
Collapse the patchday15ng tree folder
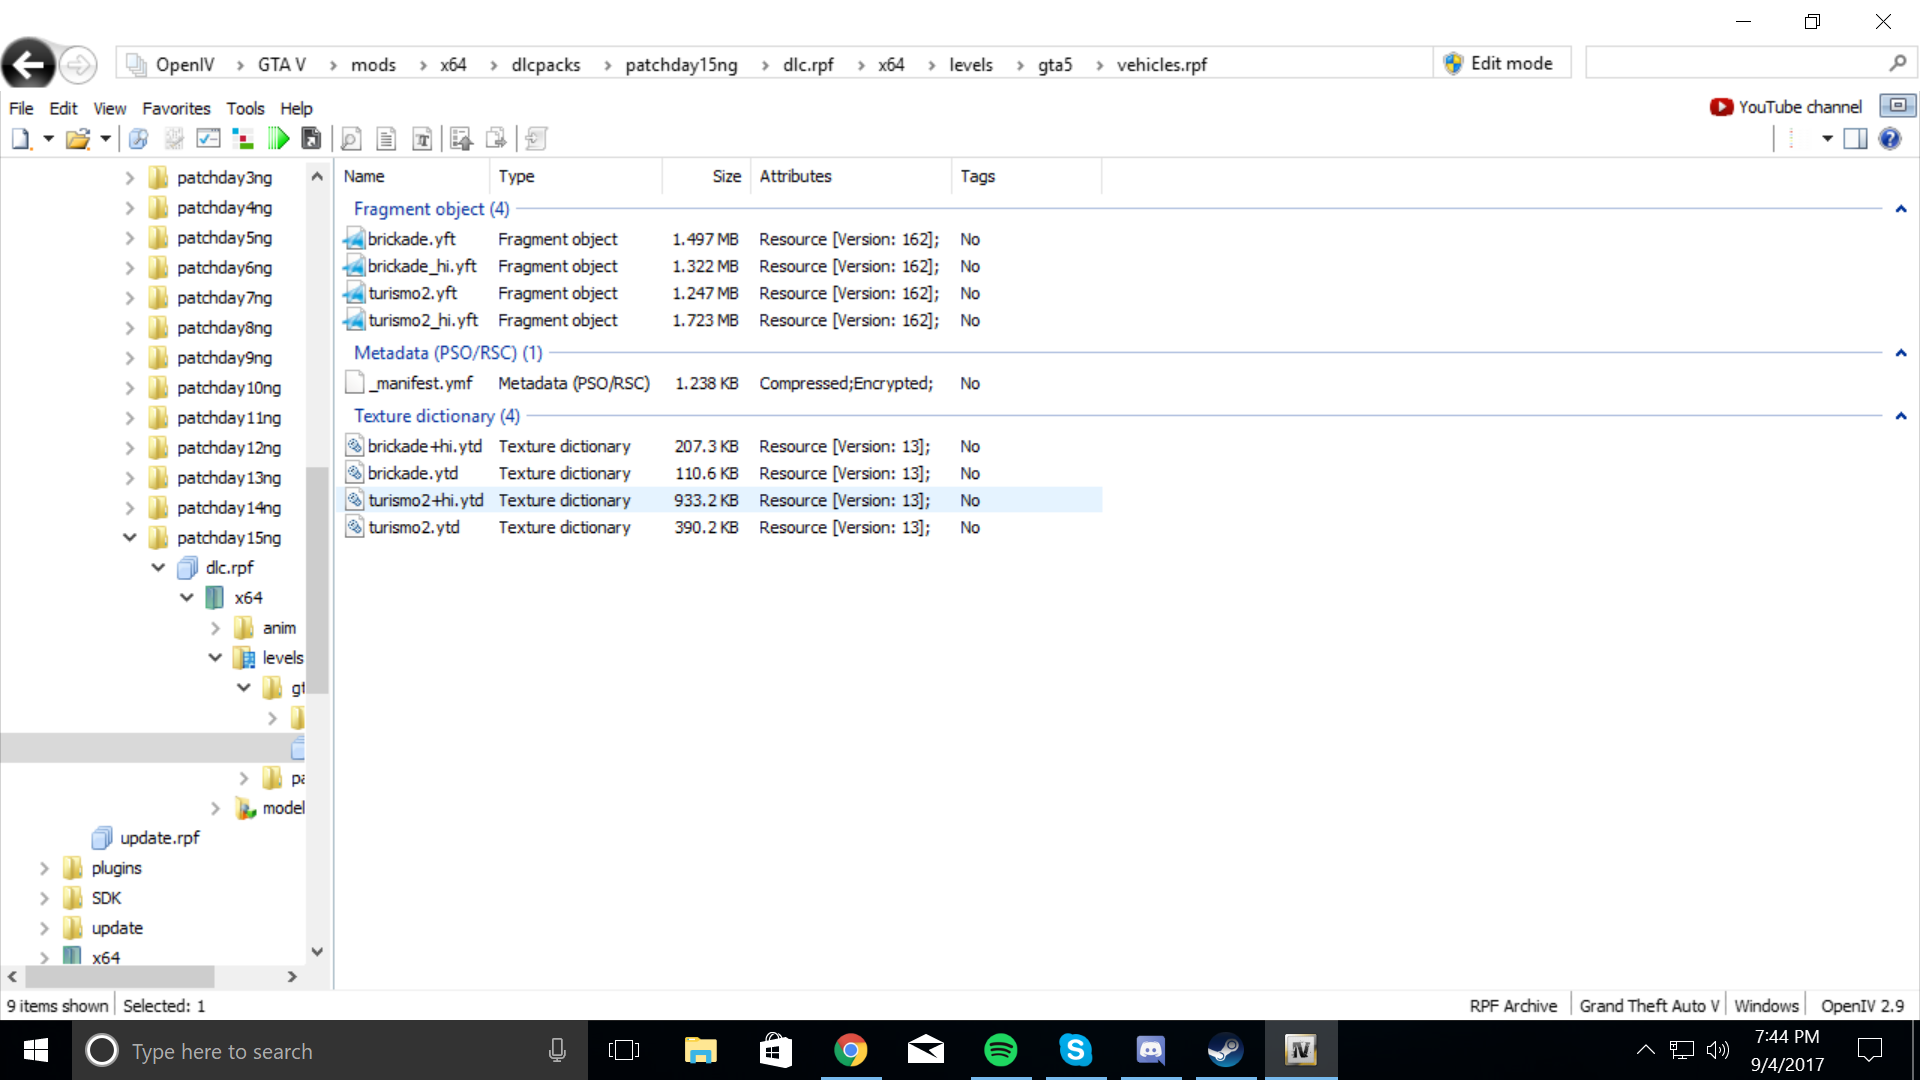tap(130, 538)
